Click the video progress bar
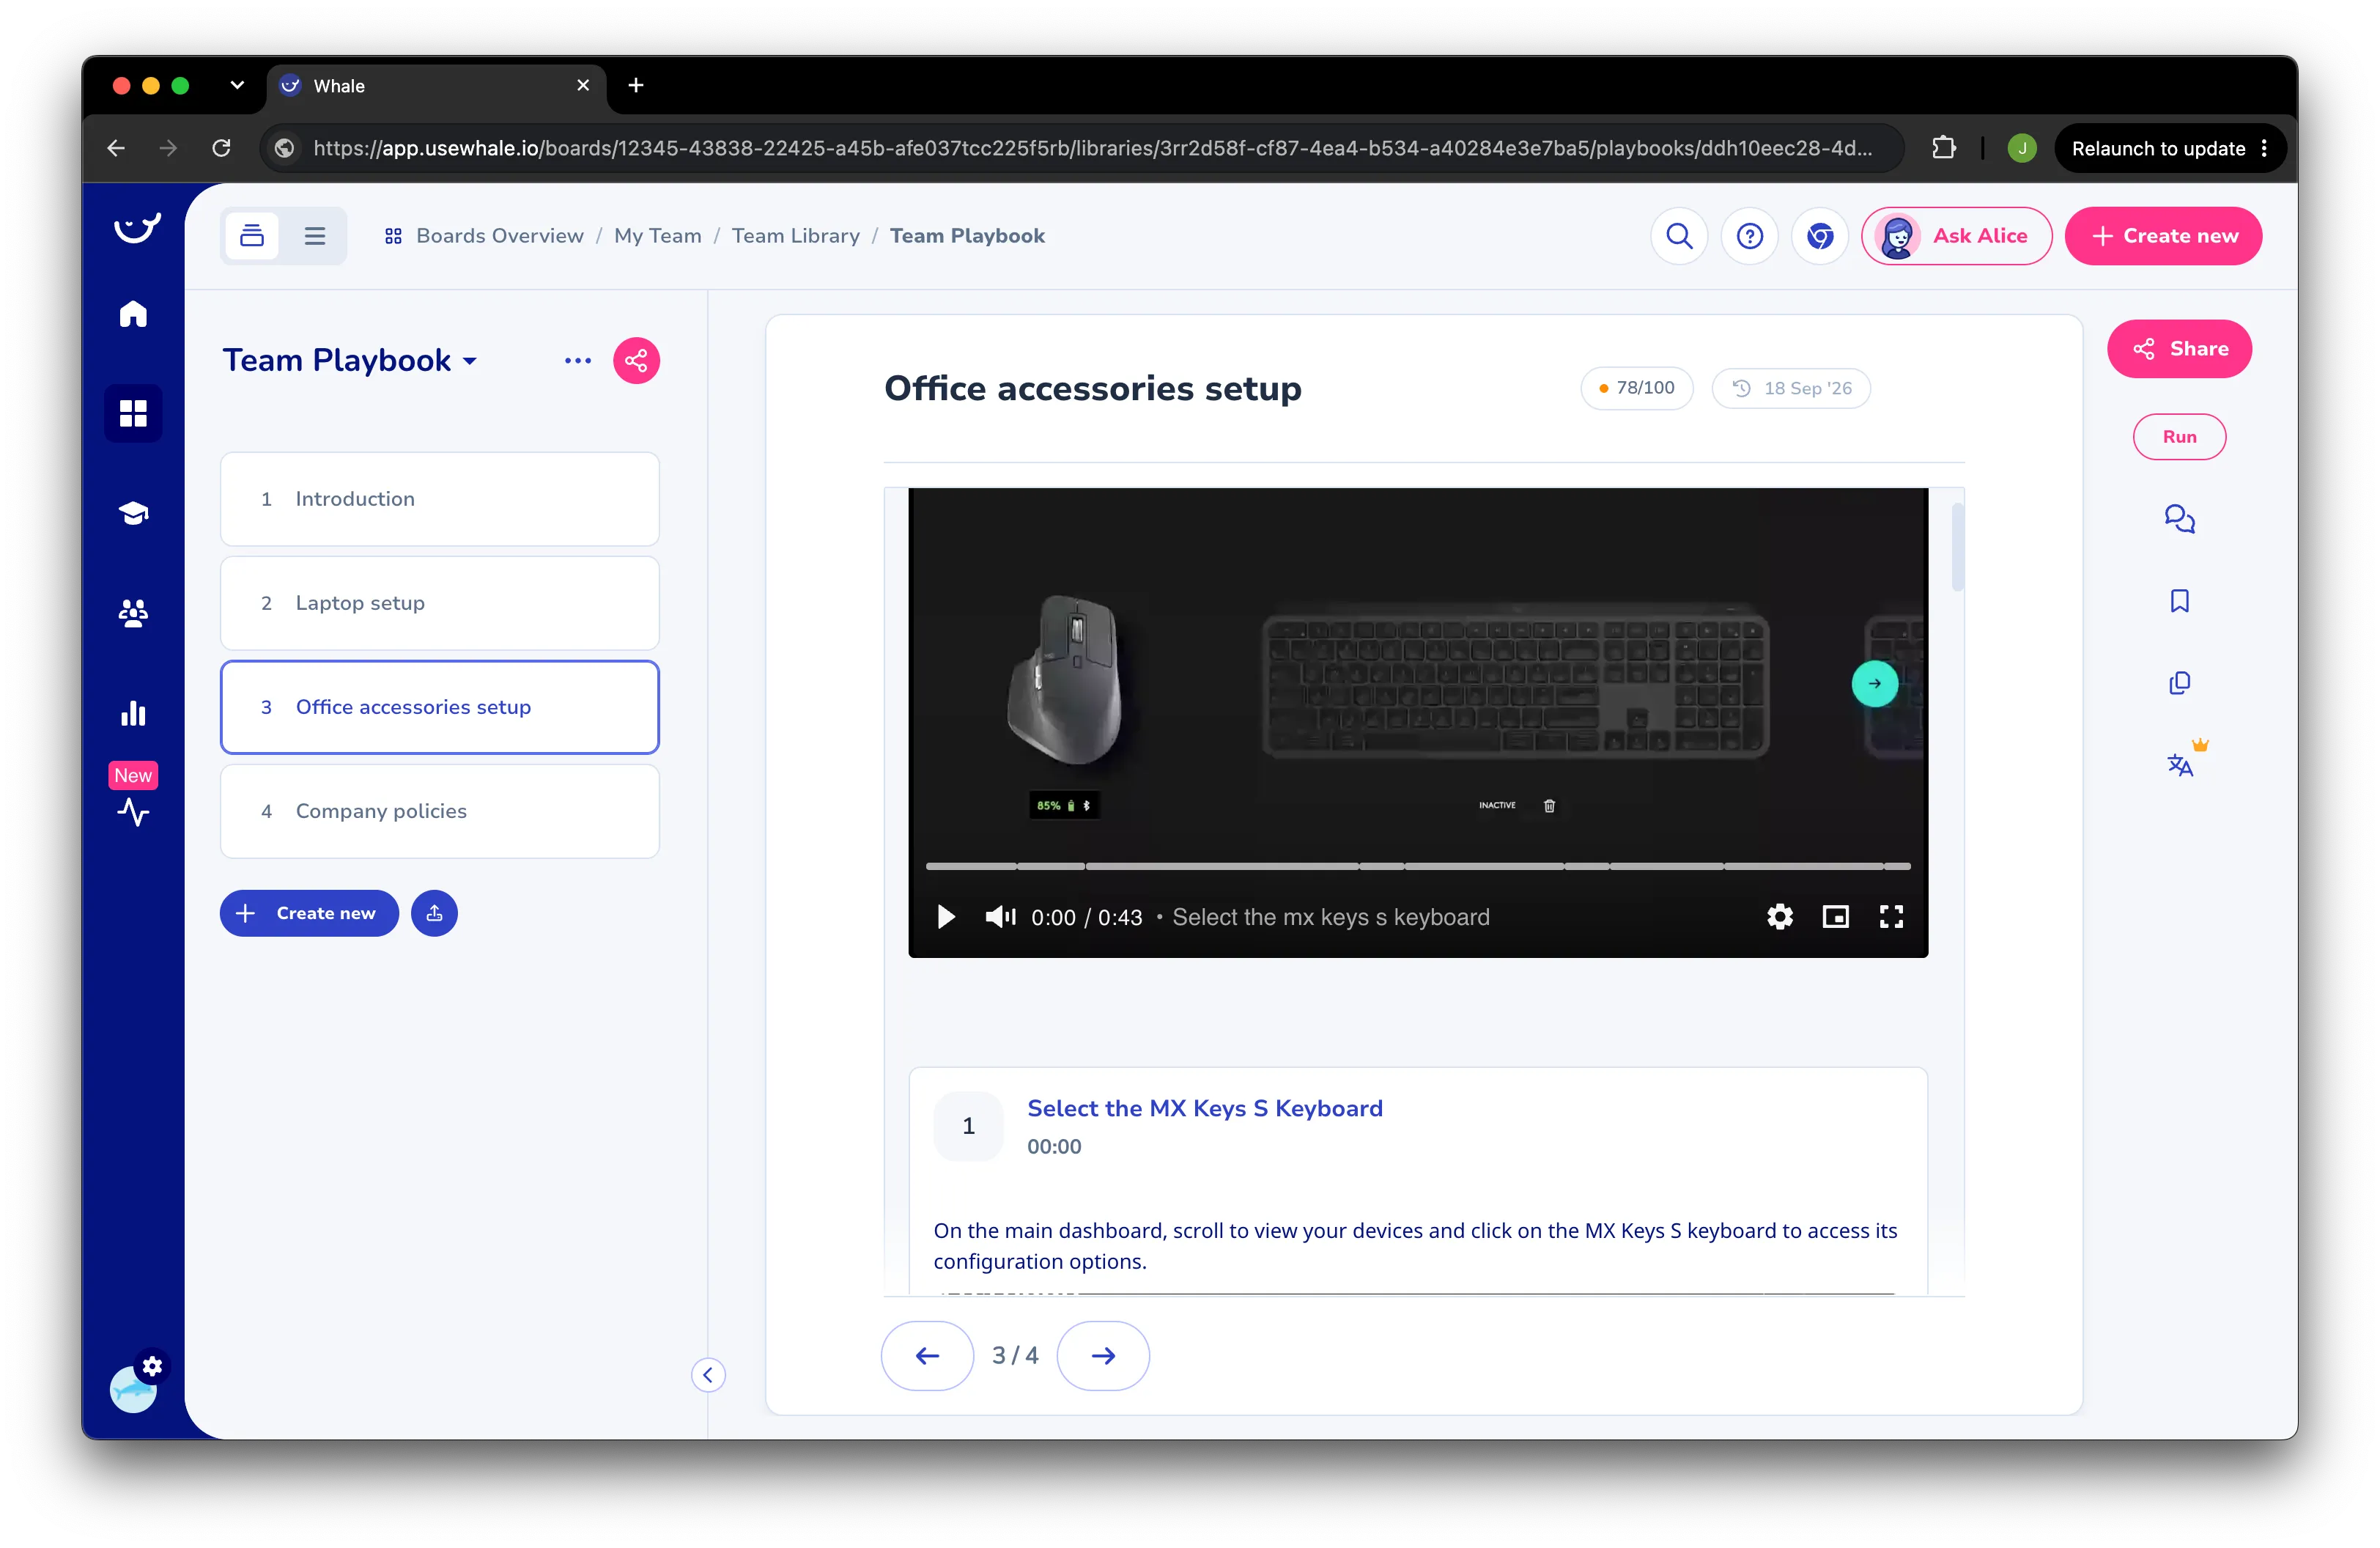Image resolution: width=2380 pixels, height=1548 pixels. point(1418,866)
